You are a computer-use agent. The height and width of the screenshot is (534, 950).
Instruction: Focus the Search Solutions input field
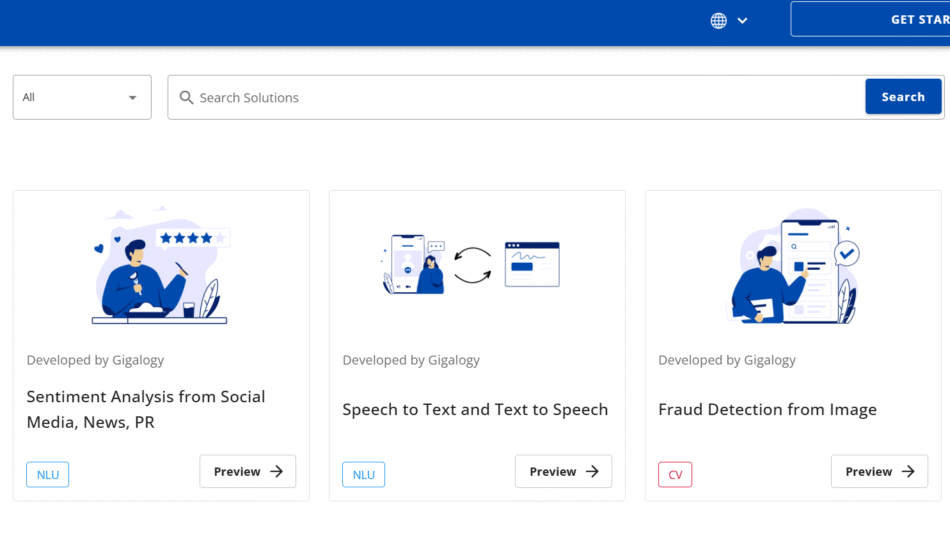pyautogui.click(x=520, y=97)
